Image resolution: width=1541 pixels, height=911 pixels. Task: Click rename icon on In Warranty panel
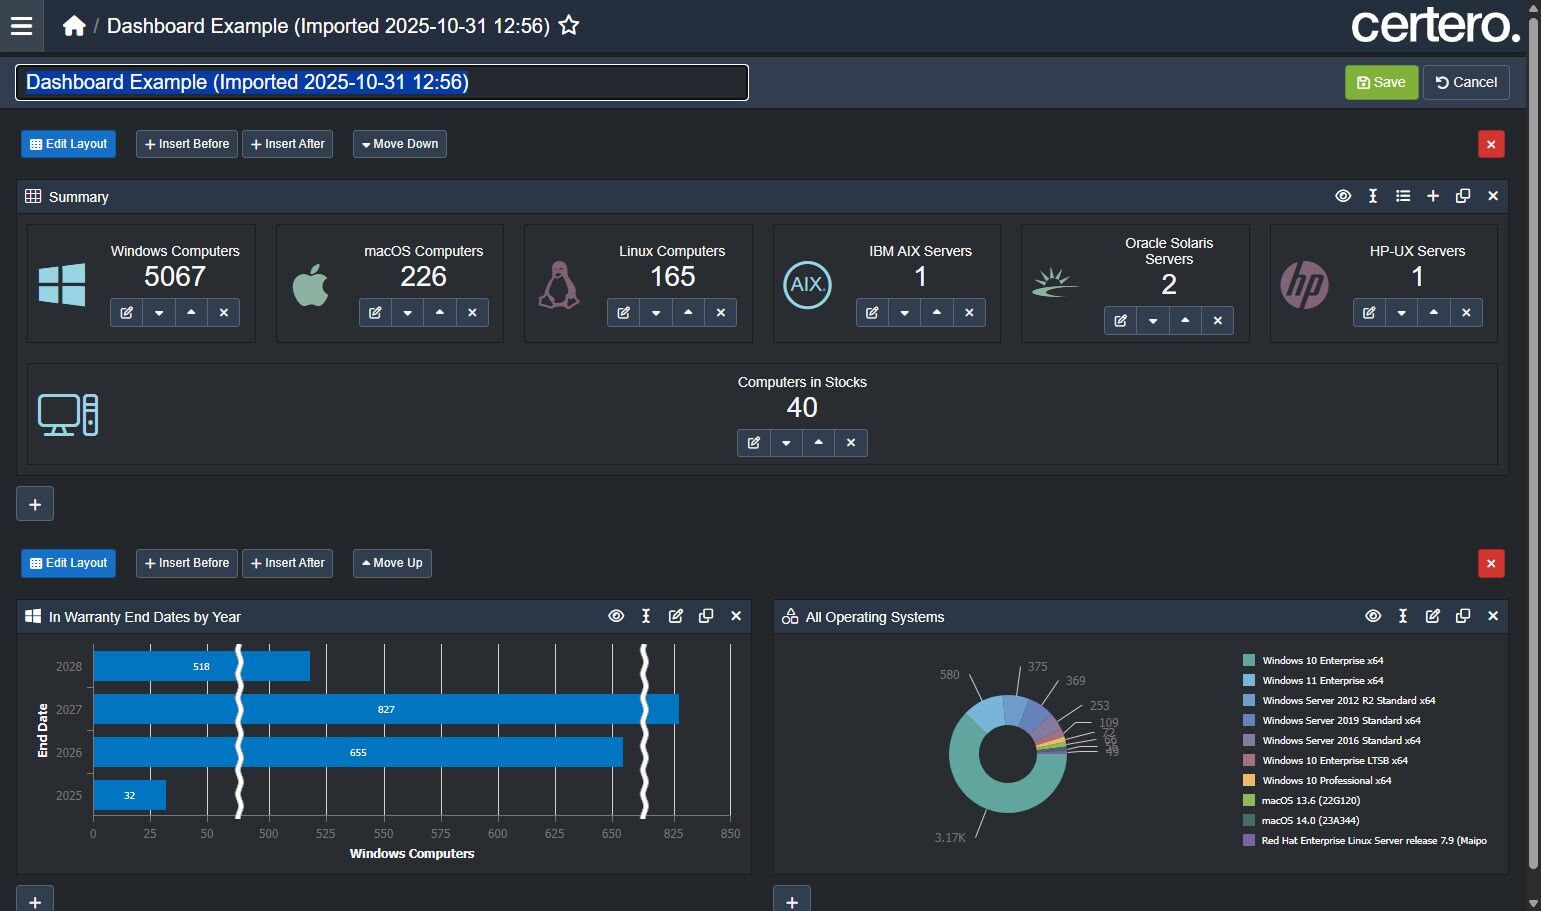[x=646, y=617]
